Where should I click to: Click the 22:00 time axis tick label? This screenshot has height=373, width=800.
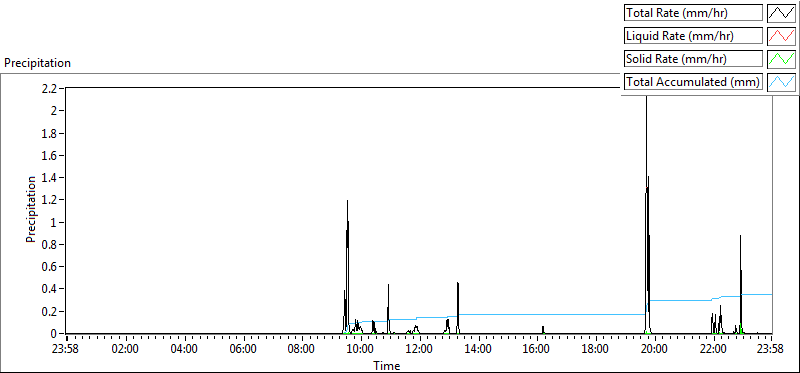713,350
